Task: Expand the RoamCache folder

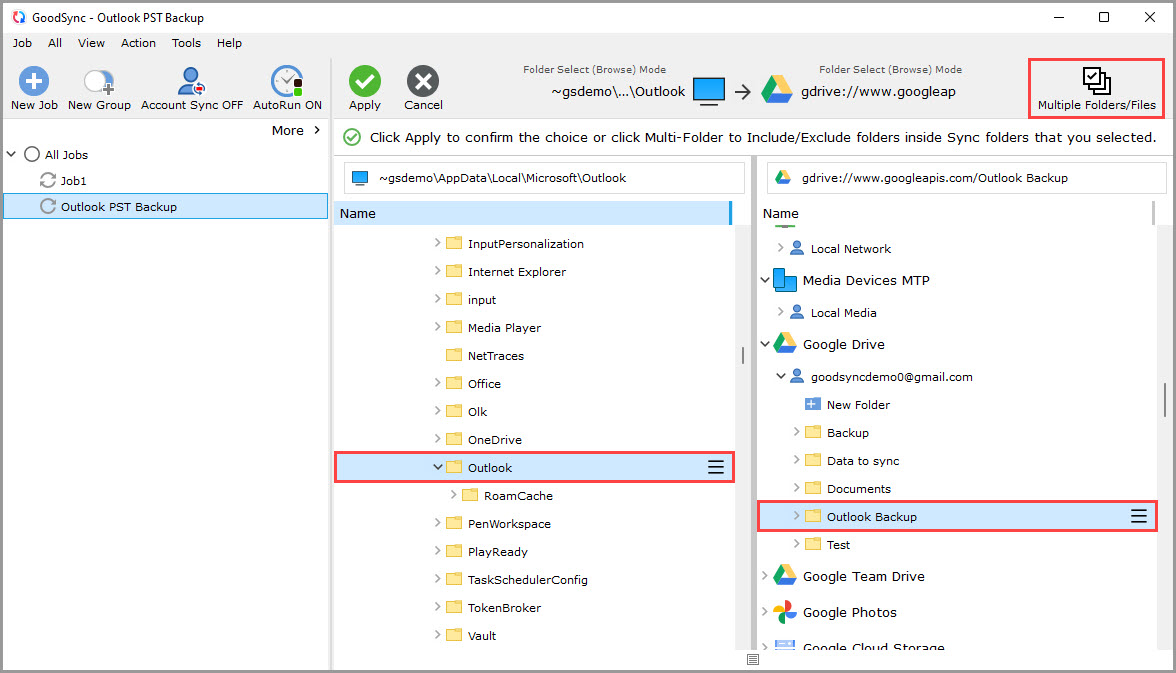Action: coord(453,494)
